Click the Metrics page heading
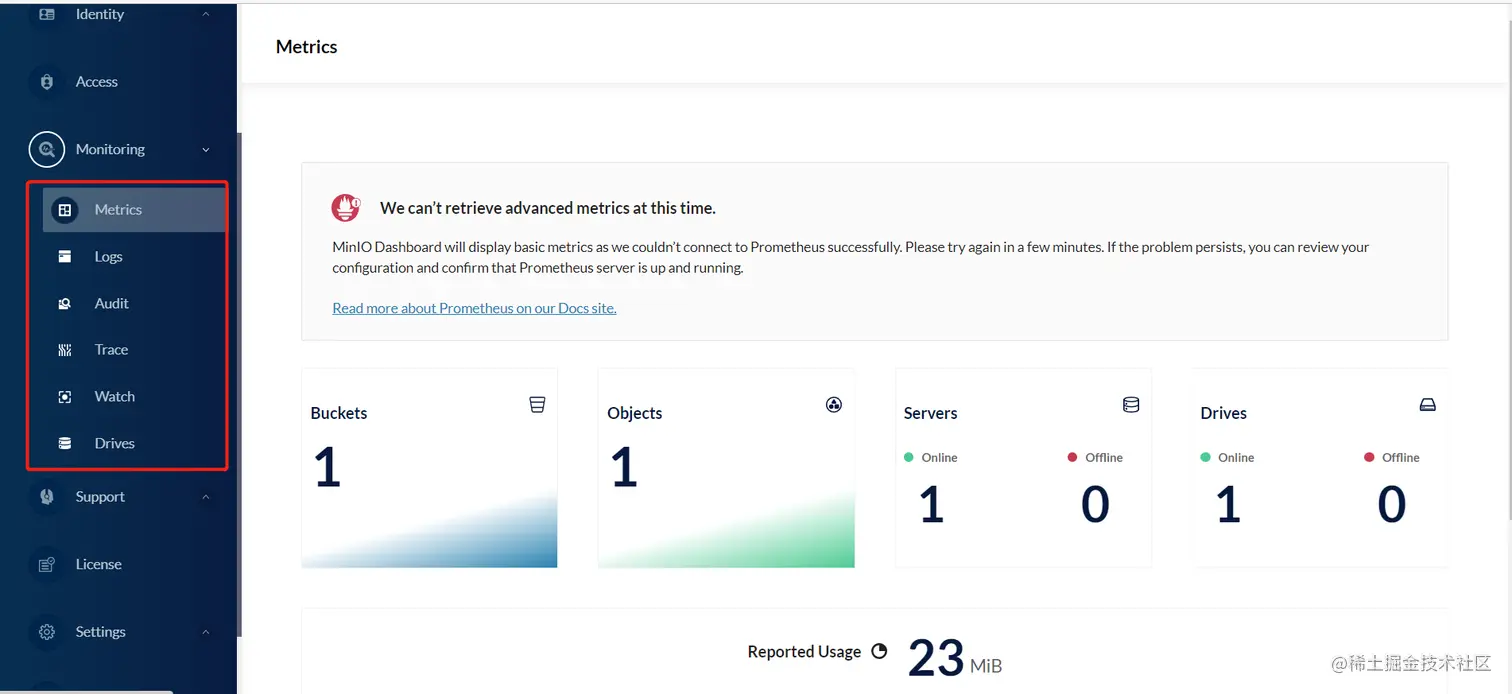 [306, 47]
